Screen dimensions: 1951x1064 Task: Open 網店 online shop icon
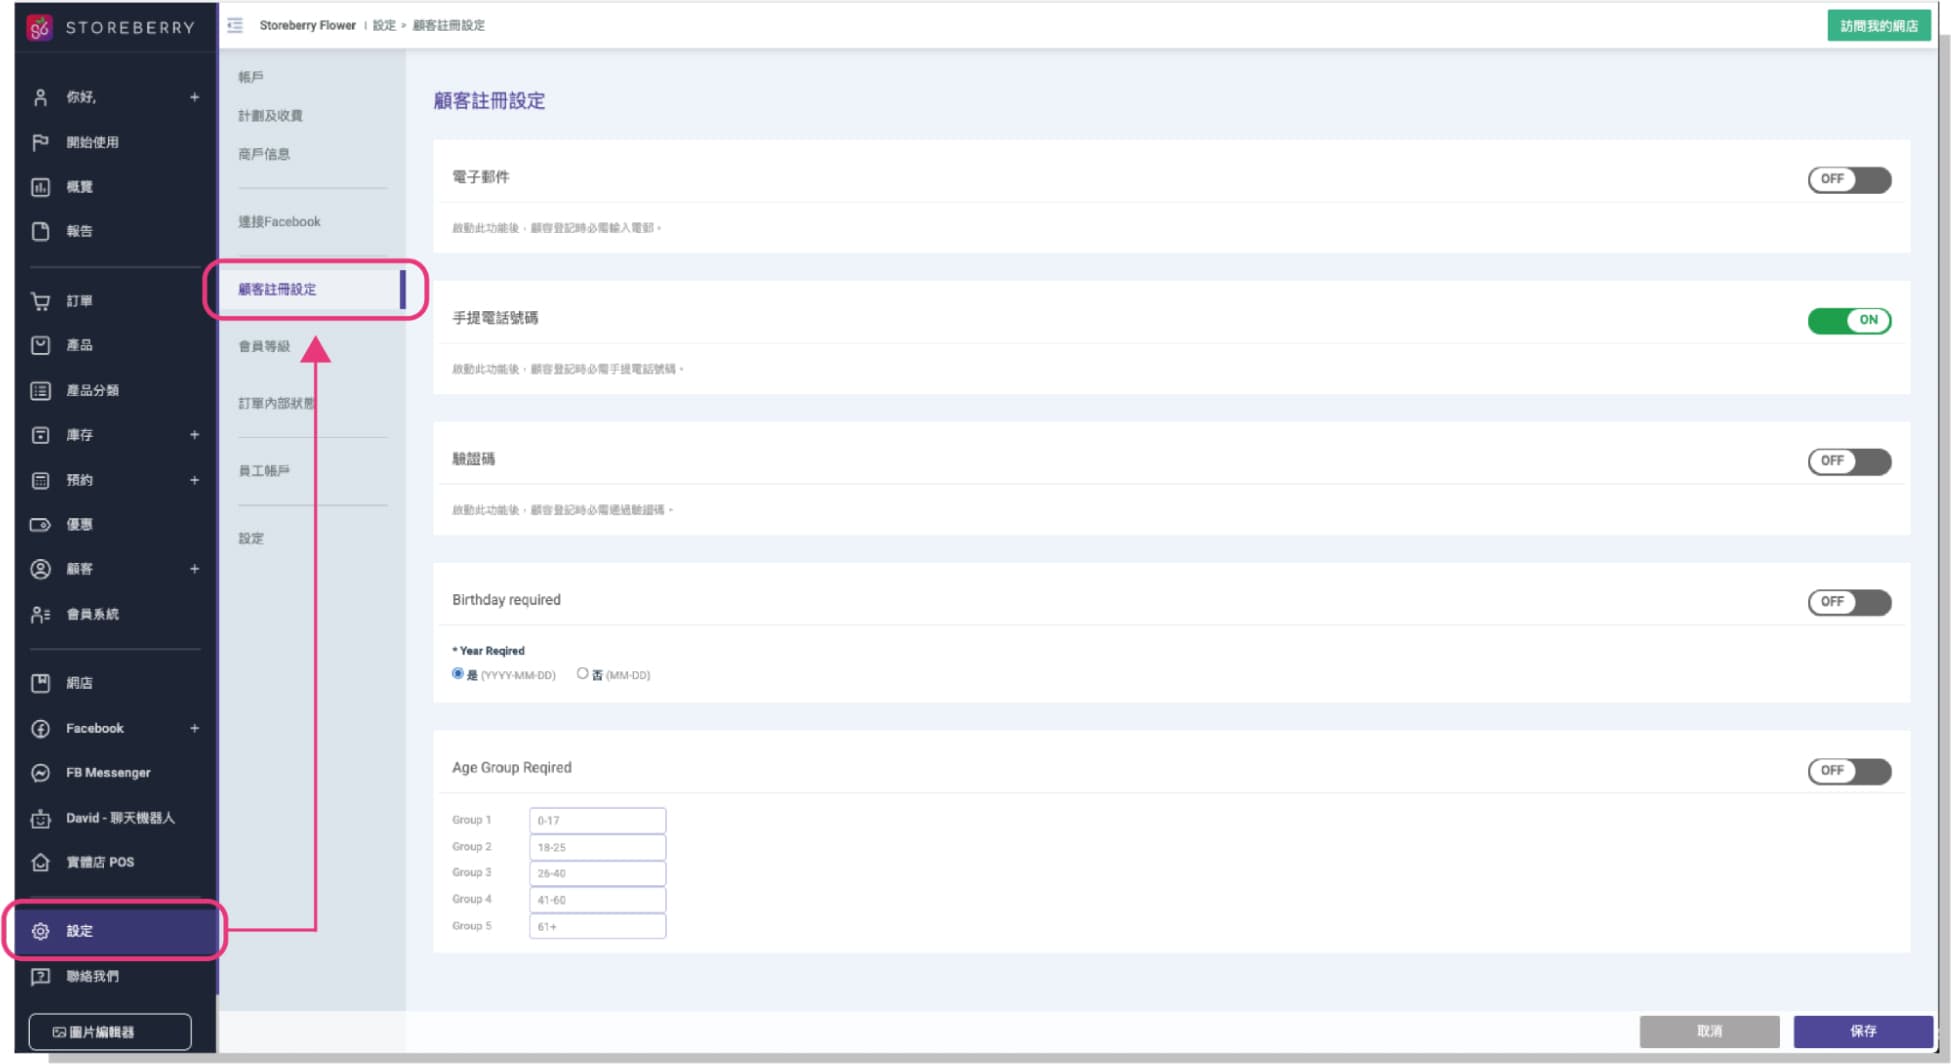pos(40,683)
